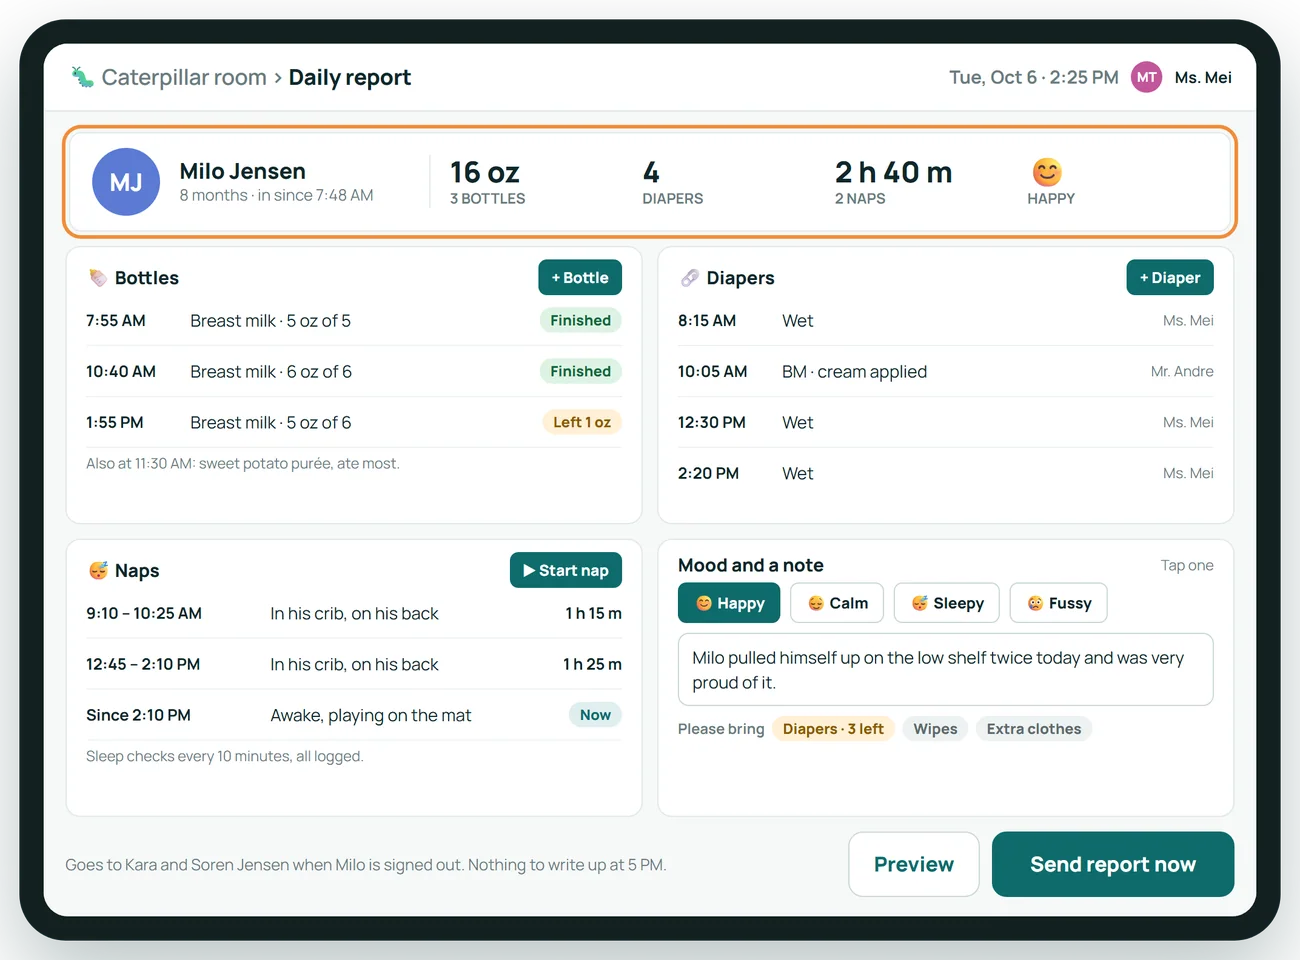Open the 10:40 AM bottle row
This screenshot has height=960, width=1300.
pos(354,372)
